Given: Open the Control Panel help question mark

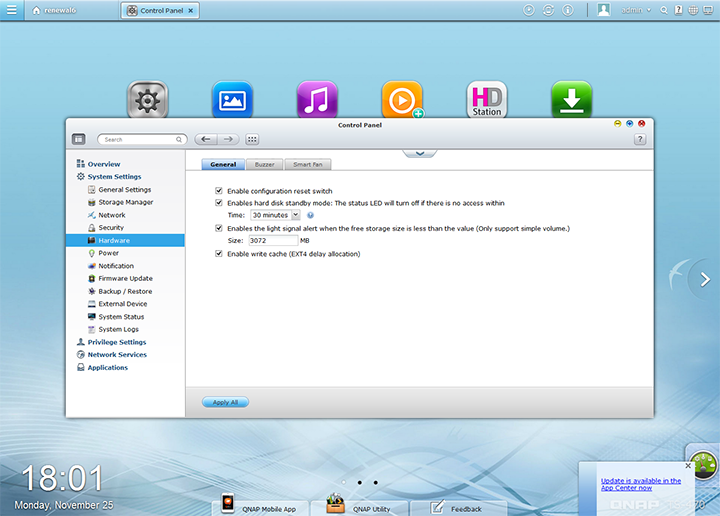Looking at the screenshot, I should pyautogui.click(x=640, y=139).
